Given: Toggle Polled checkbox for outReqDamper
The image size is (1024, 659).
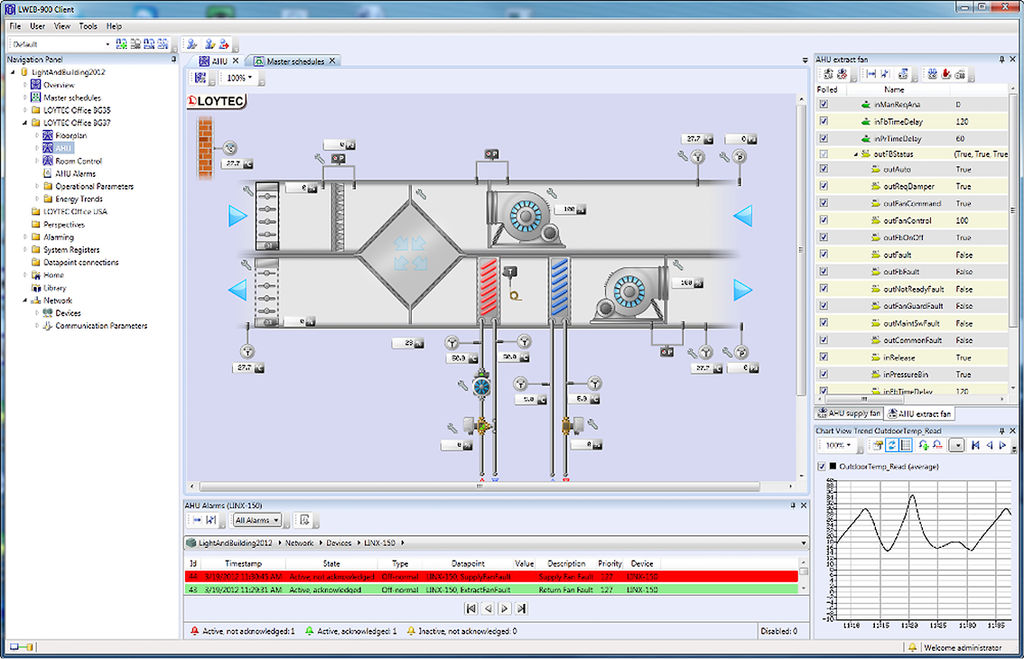Looking at the screenshot, I should coord(824,186).
